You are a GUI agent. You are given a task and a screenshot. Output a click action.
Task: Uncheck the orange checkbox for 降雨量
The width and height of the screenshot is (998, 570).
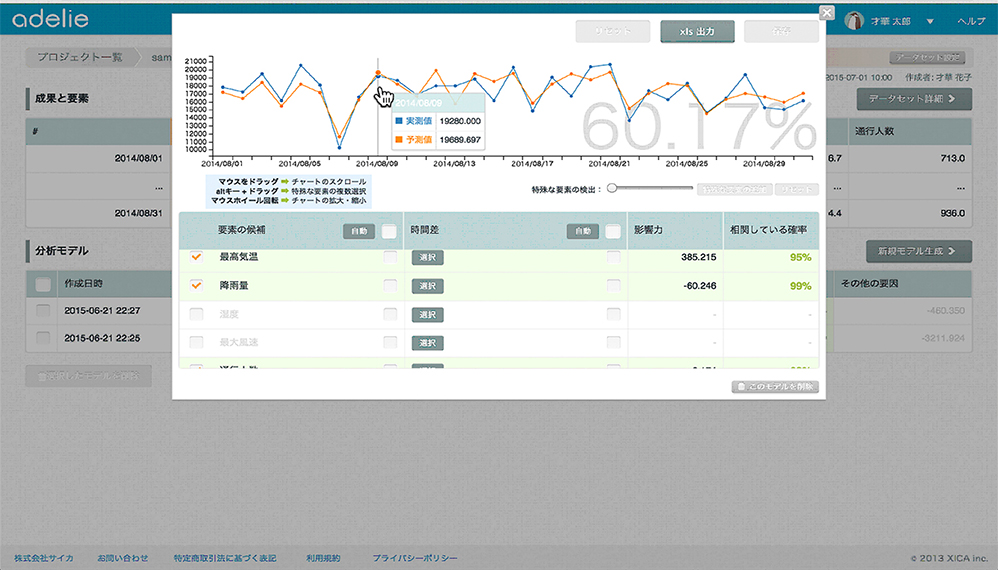196,286
